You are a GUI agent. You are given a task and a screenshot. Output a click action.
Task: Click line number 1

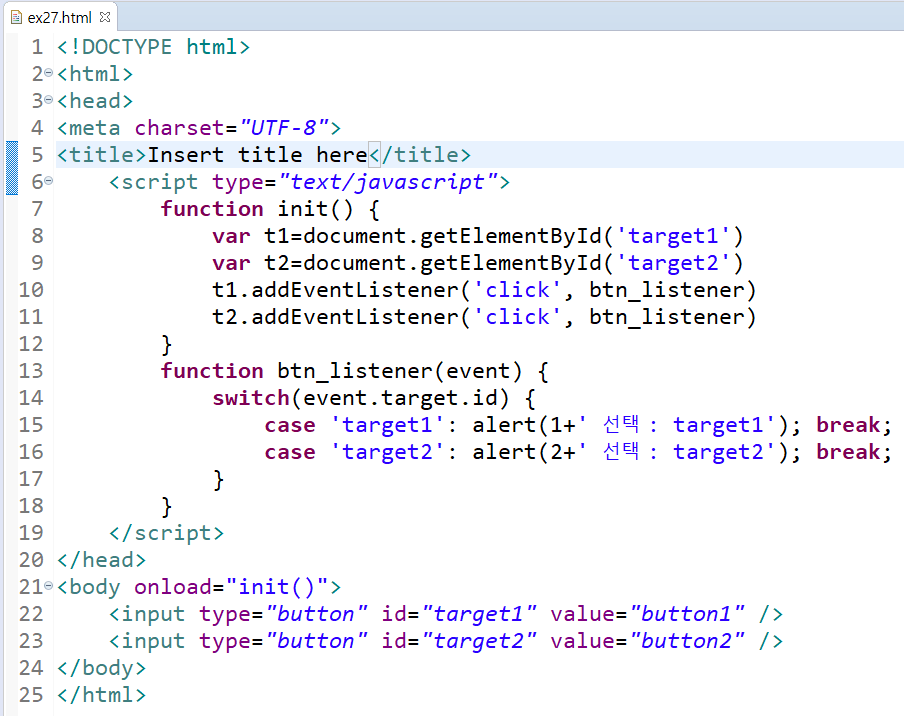37,47
